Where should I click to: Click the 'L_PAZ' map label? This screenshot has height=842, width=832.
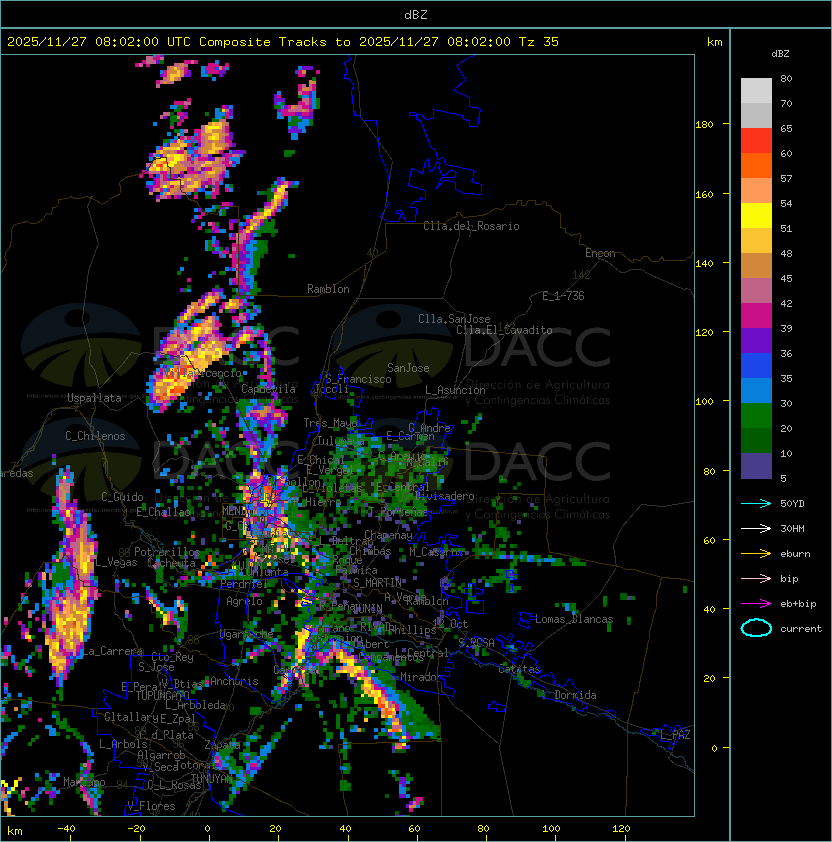point(675,735)
